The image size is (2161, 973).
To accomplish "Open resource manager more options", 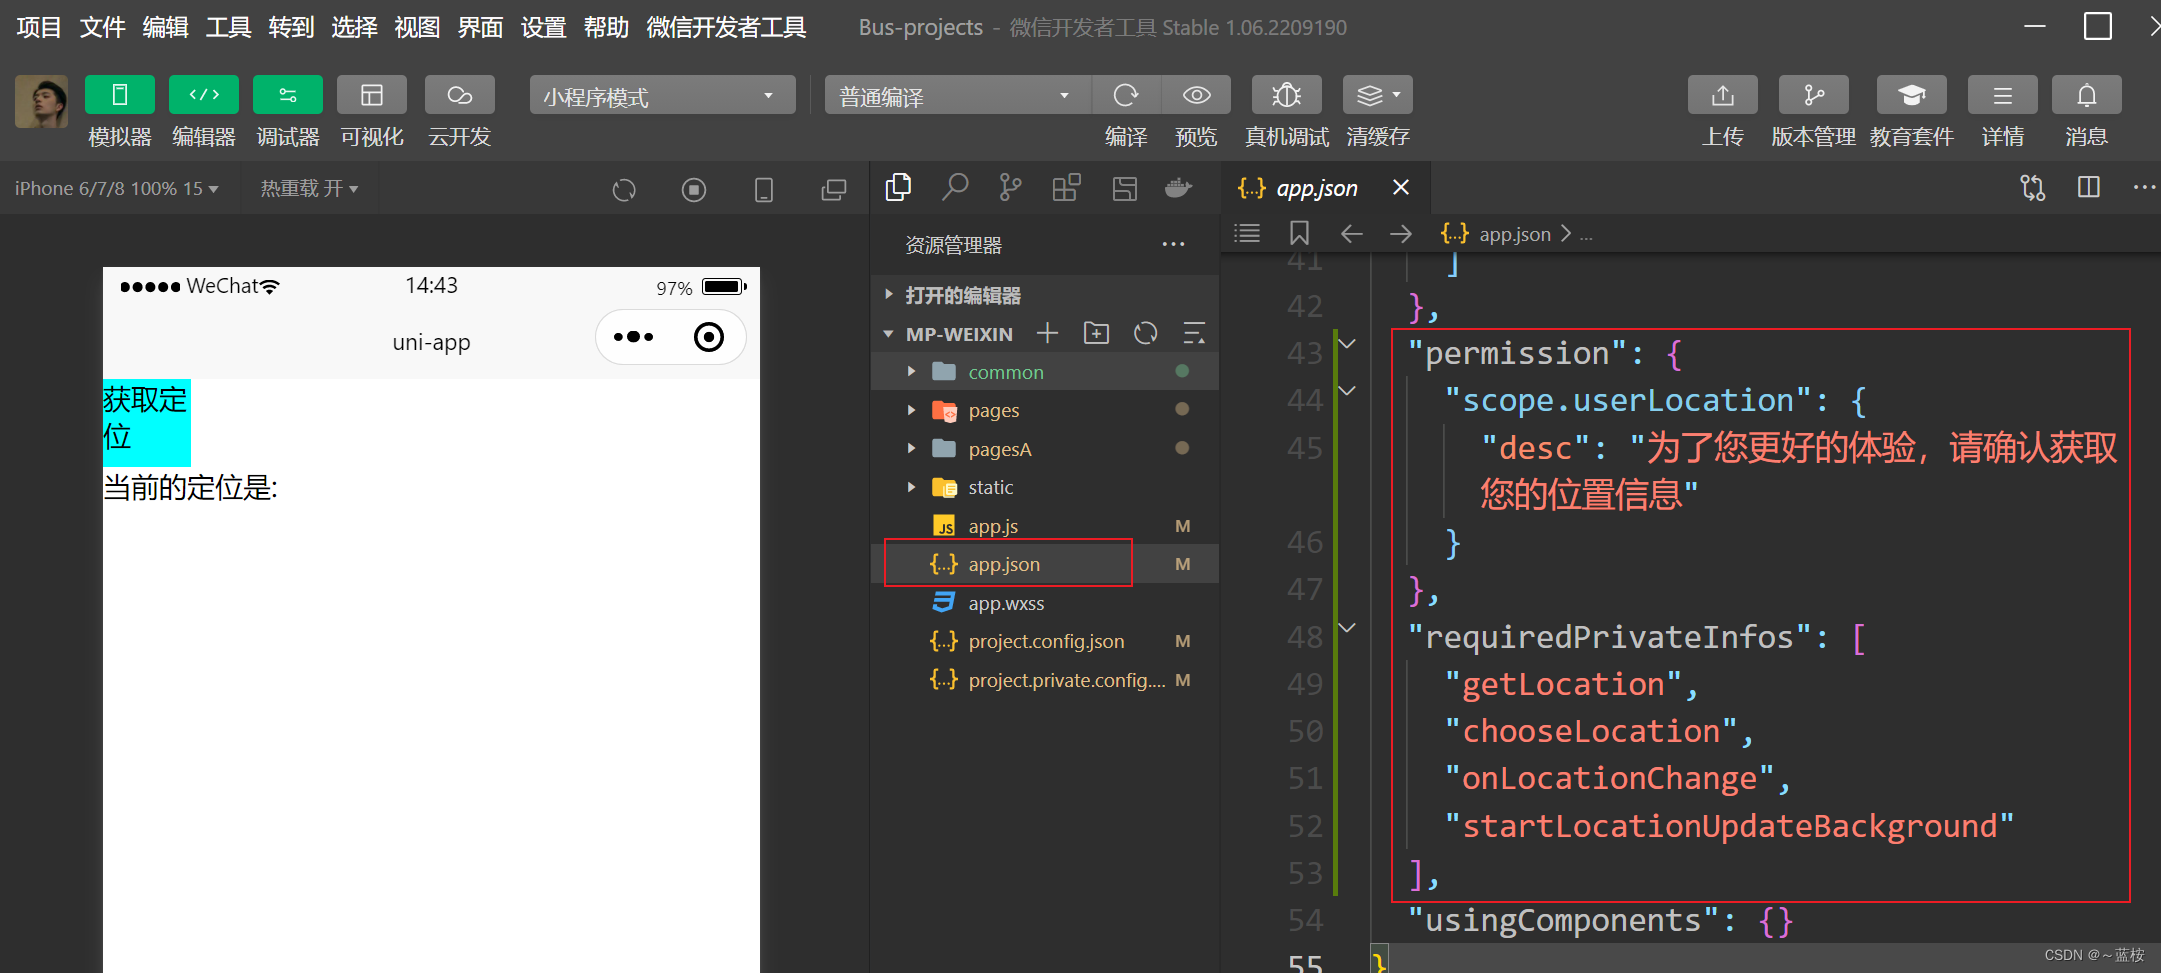I will pyautogui.click(x=1173, y=244).
